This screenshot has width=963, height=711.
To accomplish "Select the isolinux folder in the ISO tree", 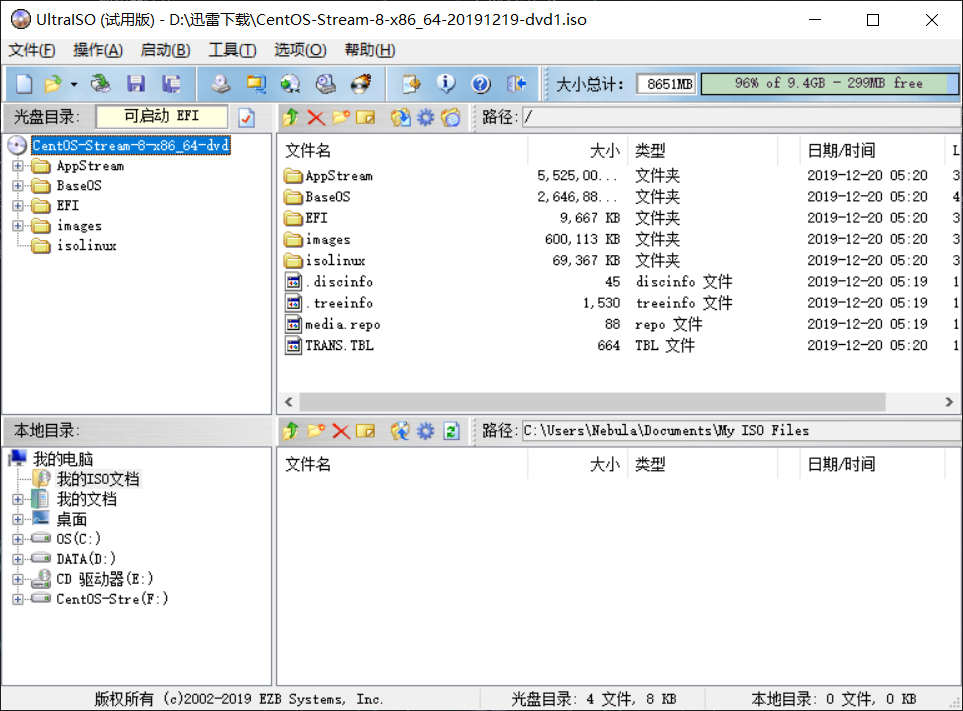I will click(86, 246).
